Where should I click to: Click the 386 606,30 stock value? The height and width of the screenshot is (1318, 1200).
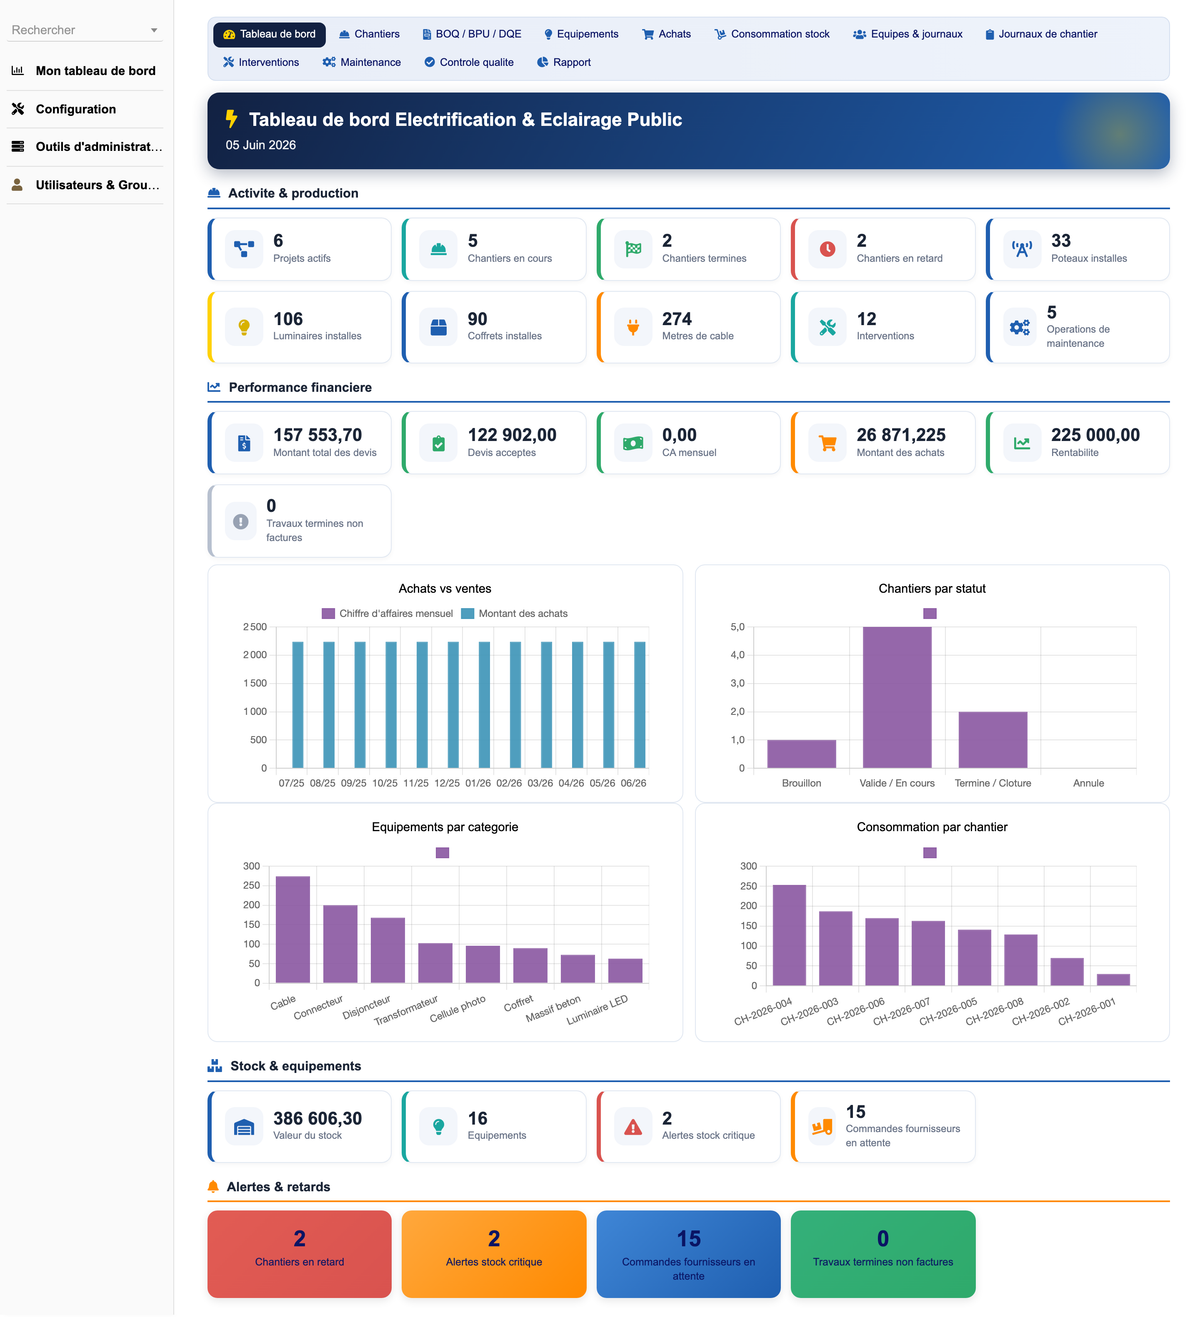pyautogui.click(x=318, y=1118)
